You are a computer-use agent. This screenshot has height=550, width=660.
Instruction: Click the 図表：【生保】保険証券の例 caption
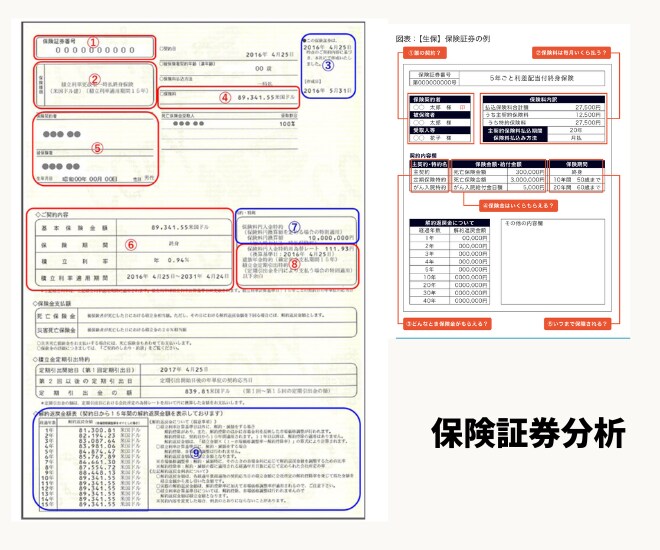442,39
